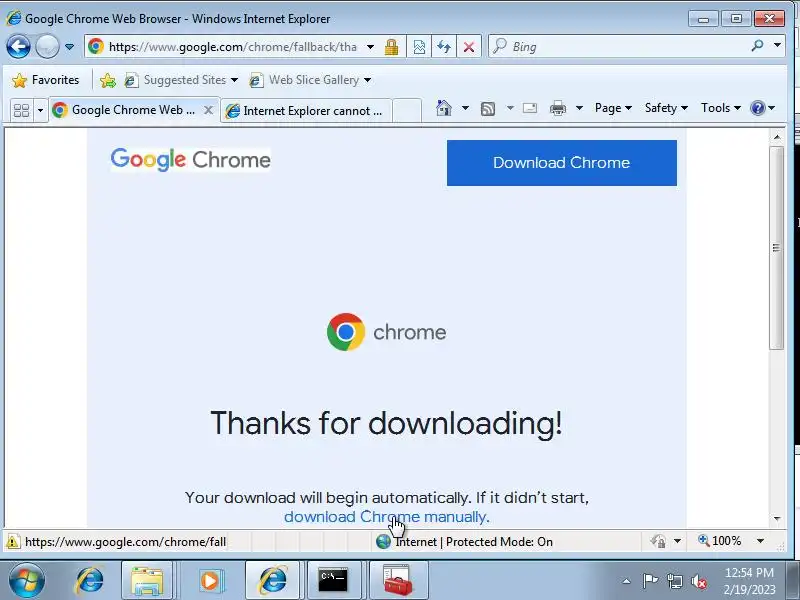The width and height of the screenshot is (800, 600).
Task: Click the network tray icon
Action: pos(674,581)
